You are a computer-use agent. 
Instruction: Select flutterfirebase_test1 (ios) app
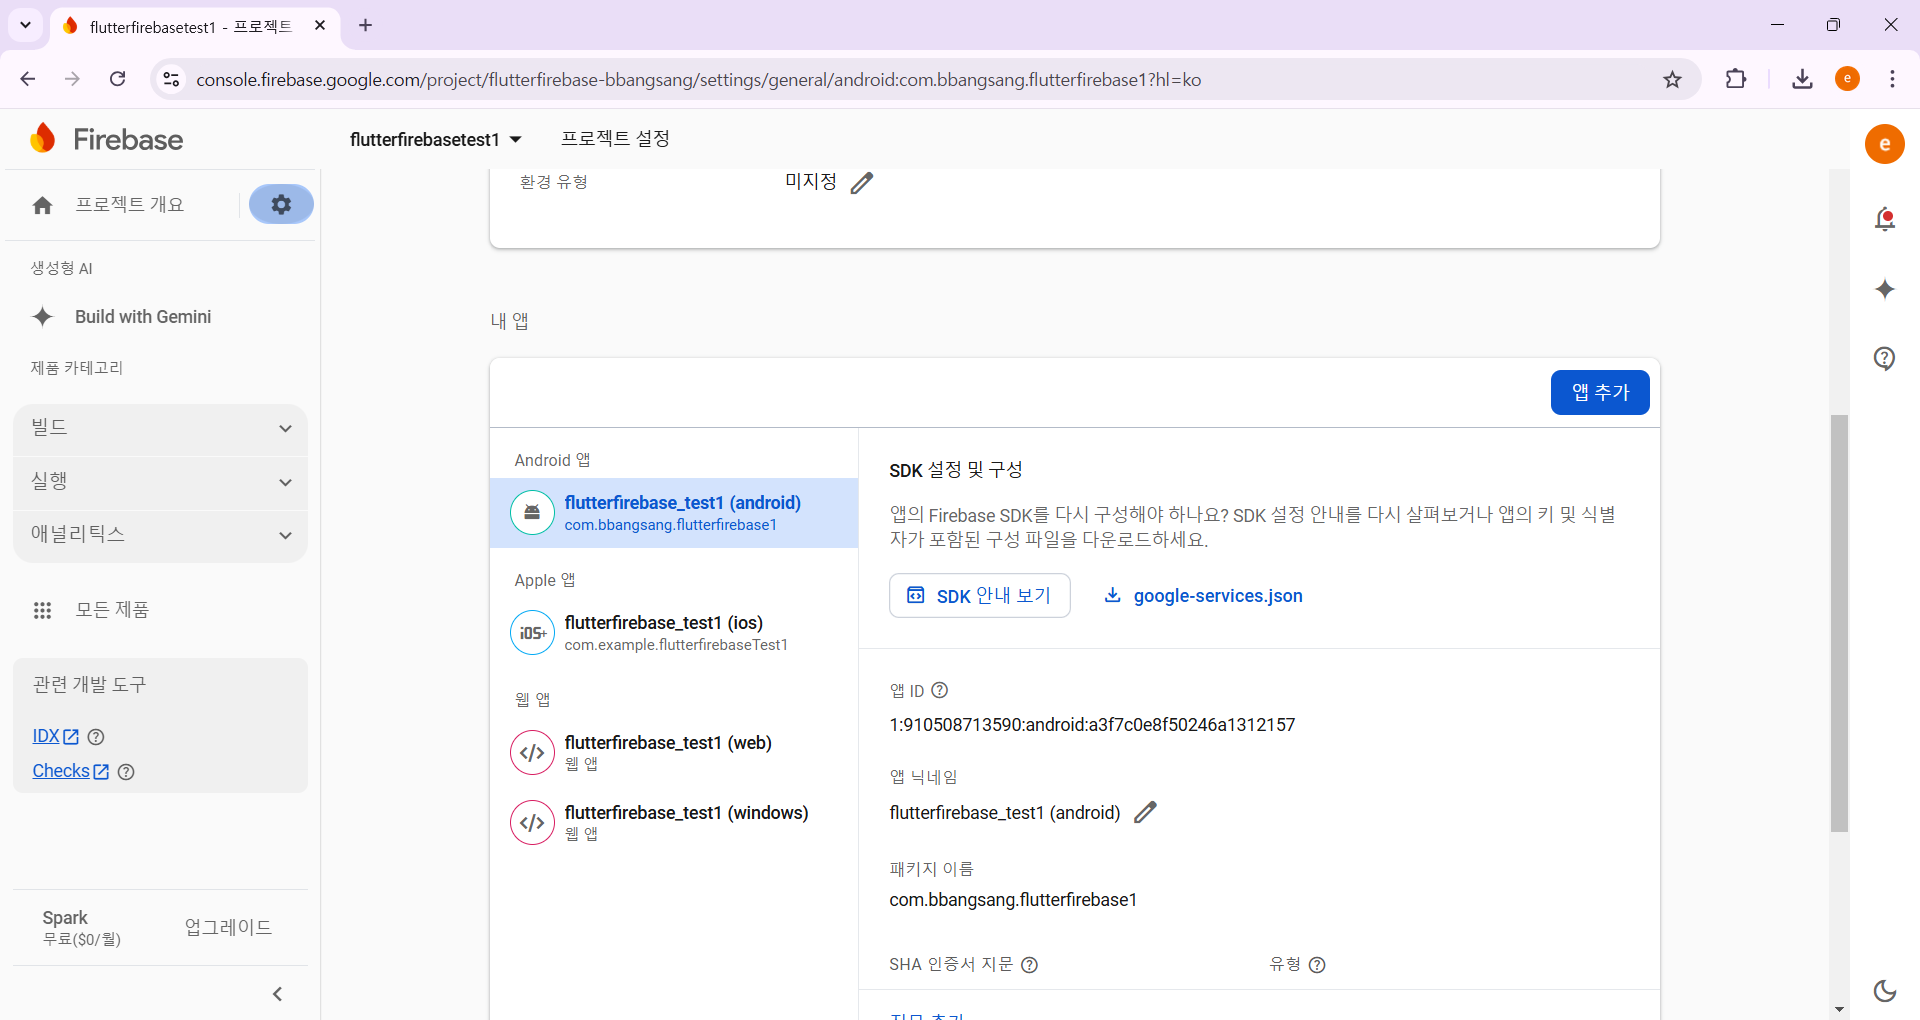tap(674, 633)
